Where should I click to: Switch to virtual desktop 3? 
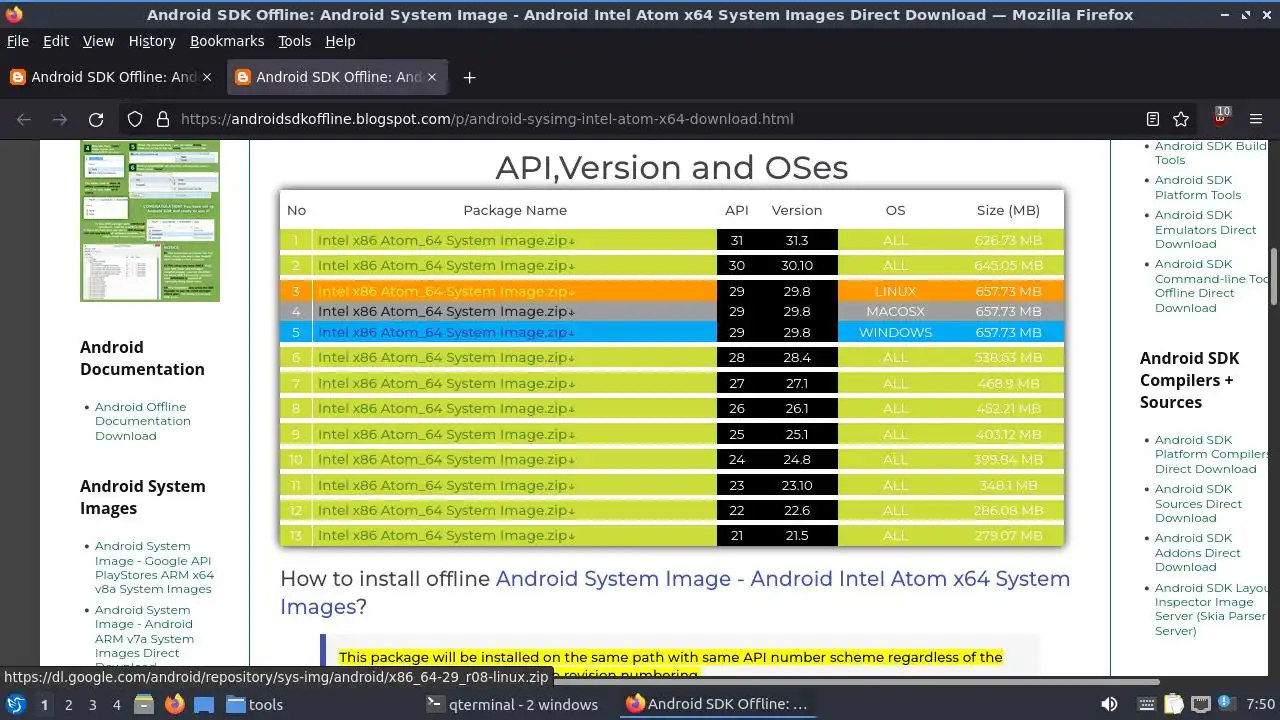[x=92, y=704]
